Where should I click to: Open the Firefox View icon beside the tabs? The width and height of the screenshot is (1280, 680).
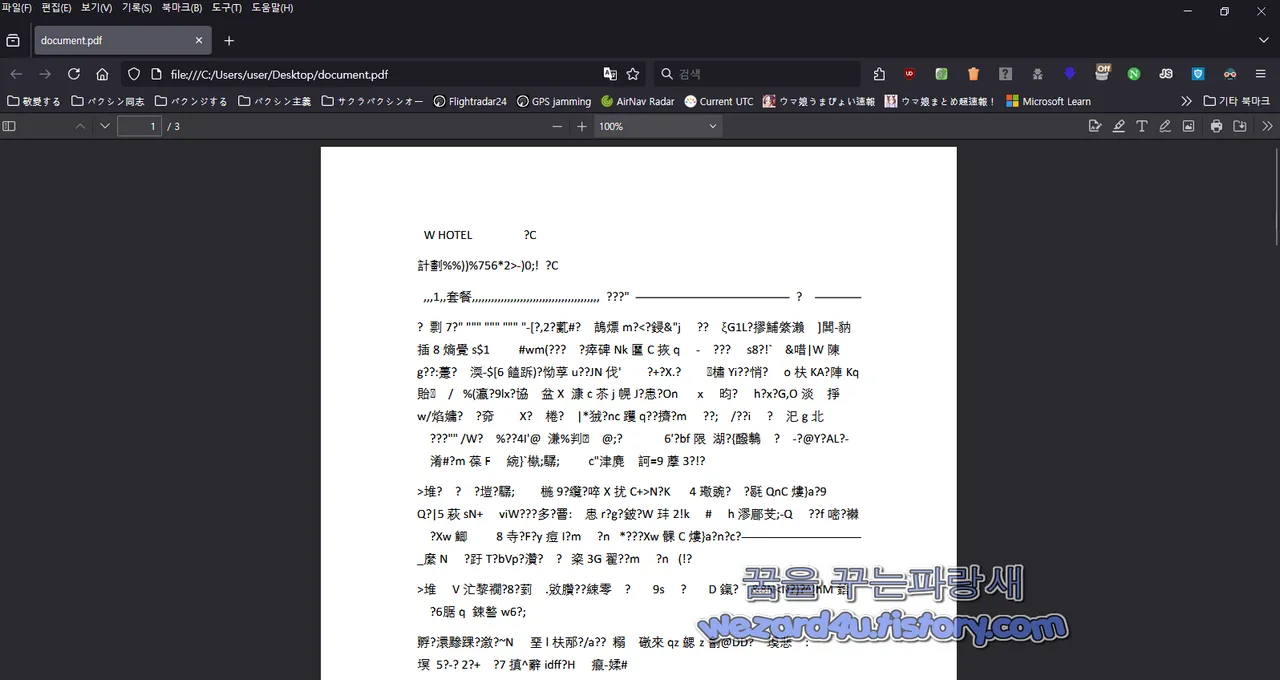coord(13,40)
